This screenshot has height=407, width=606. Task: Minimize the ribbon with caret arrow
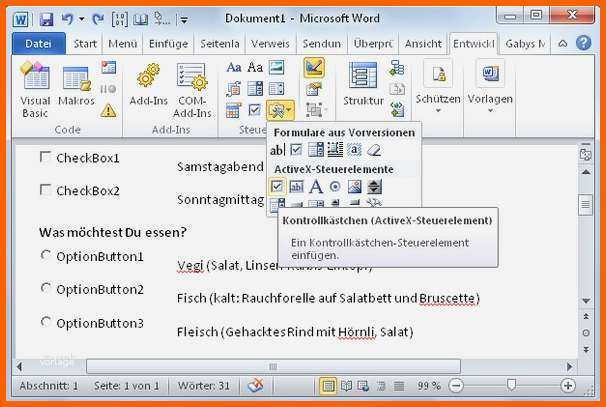point(563,44)
